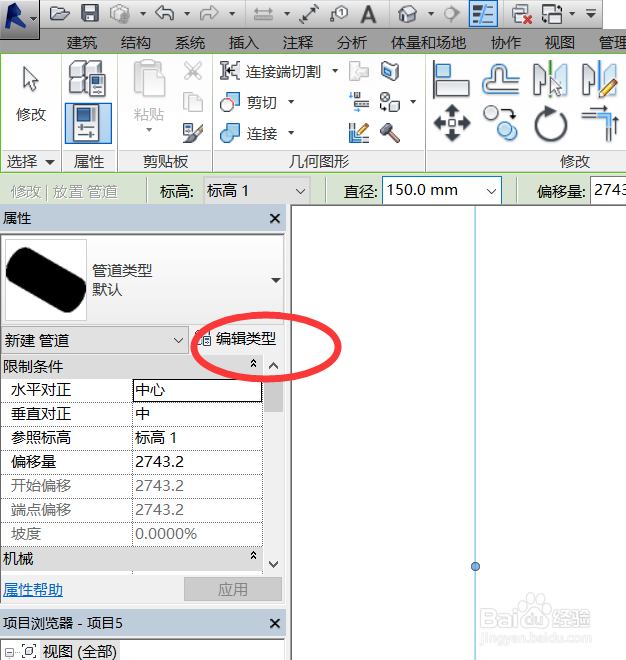
Task: Open the 建筑 ribbon tab
Action: (x=82, y=43)
